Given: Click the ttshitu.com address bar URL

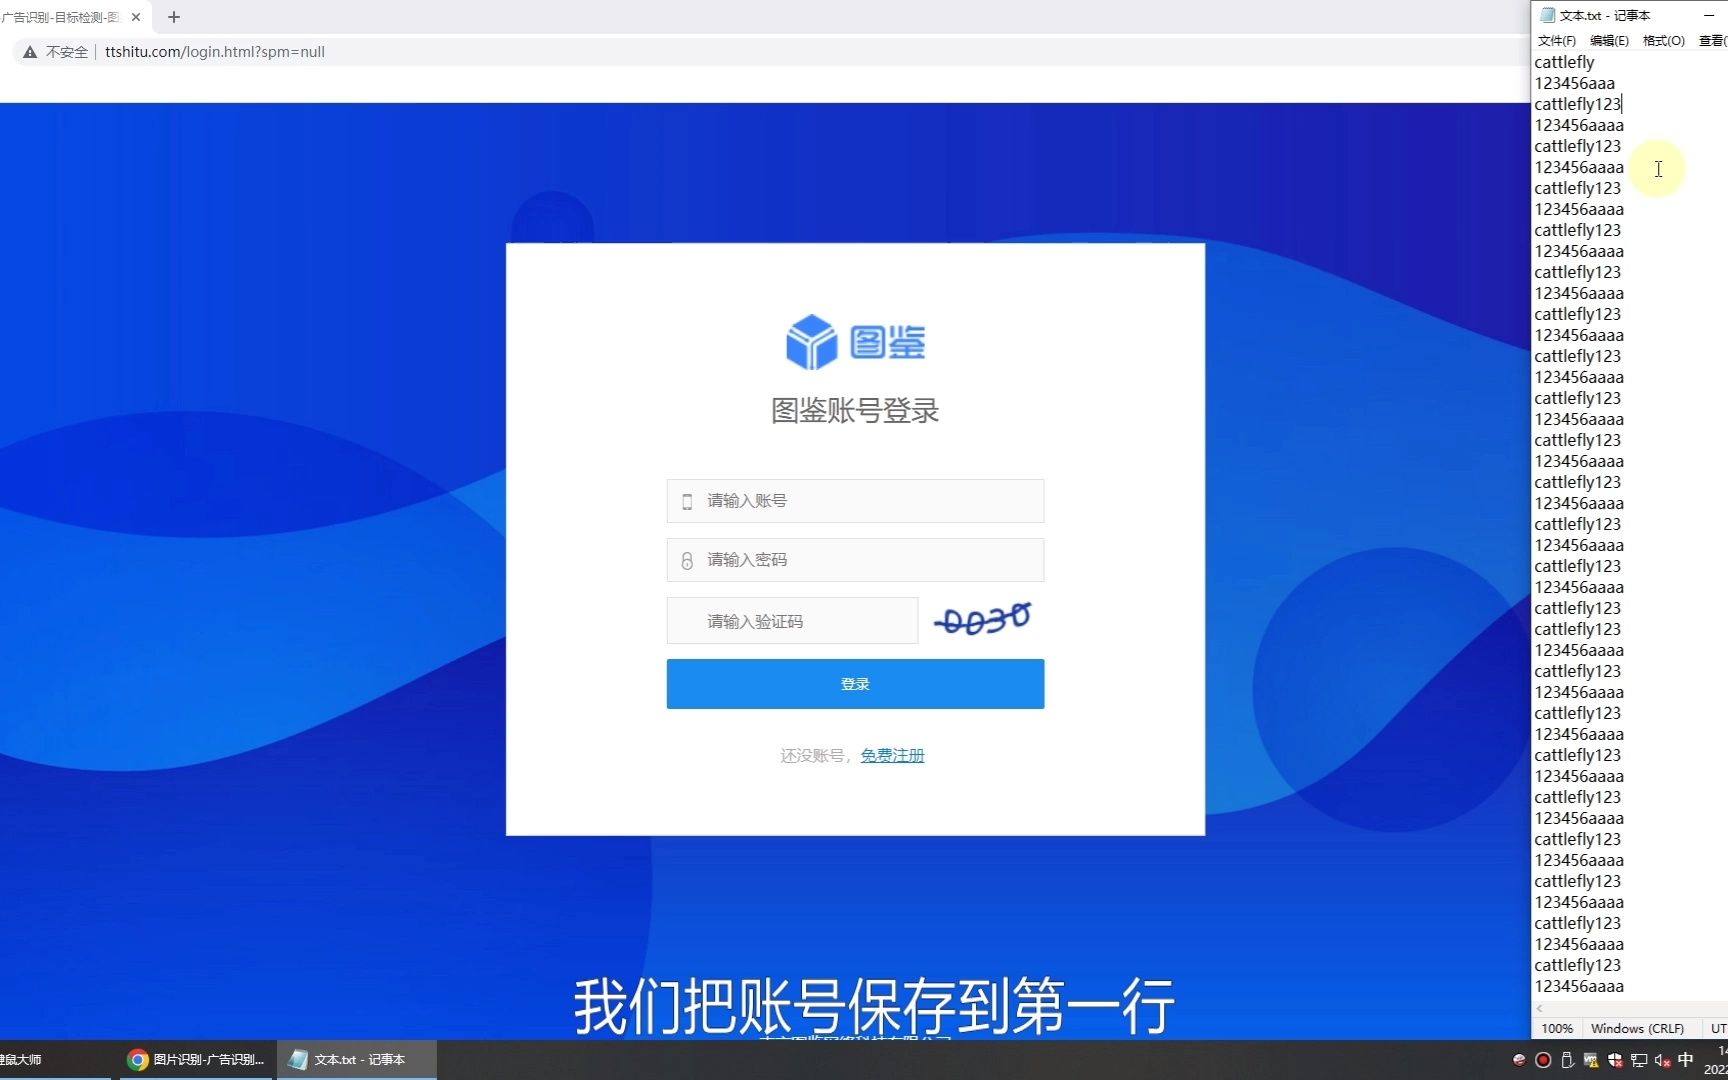Looking at the screenshot, I should pyautogui.click(x=215, y=52).
